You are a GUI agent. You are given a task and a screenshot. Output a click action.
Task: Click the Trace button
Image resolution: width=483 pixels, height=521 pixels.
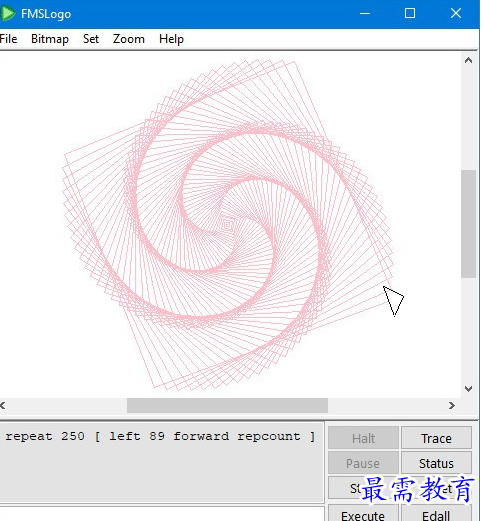pos(436,438)
